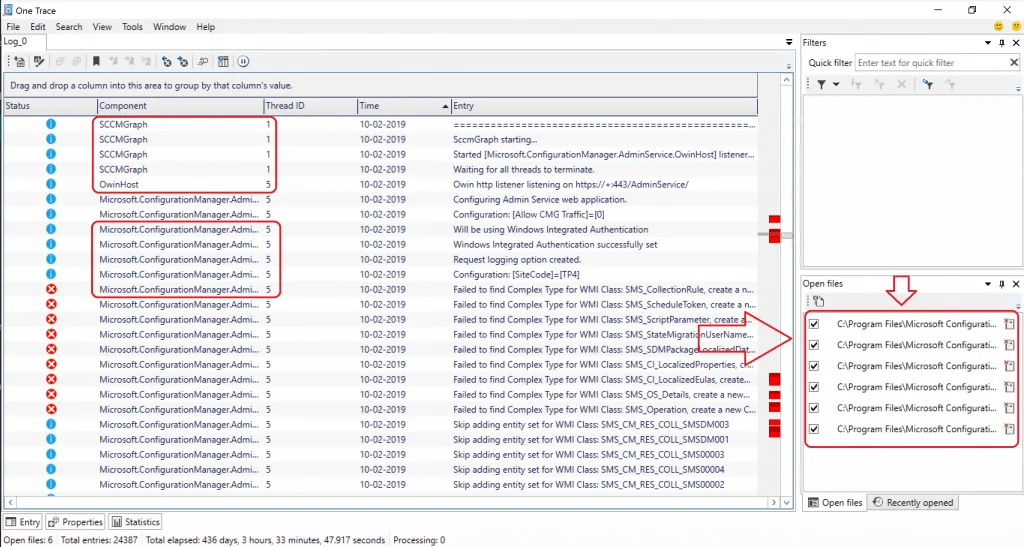Open the Filters panel options dropdown
Image resolution: width=1024 pixels, height=547 pixels.
[x=988, y=43]
